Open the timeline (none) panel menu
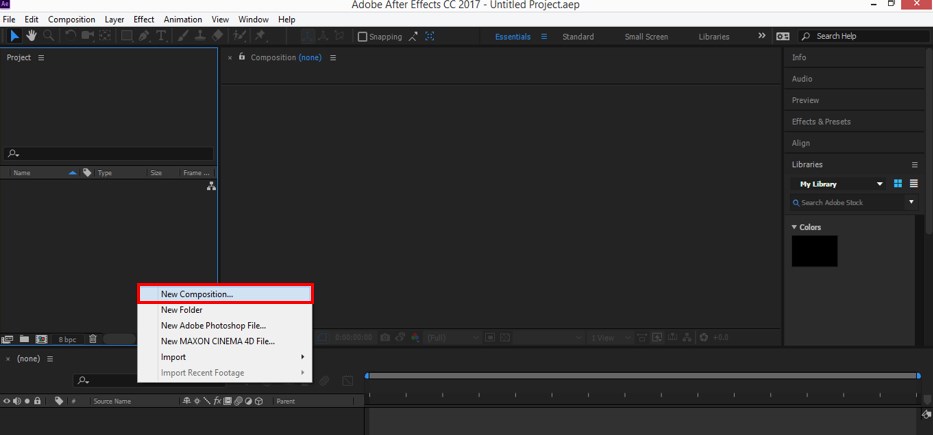 pyautogui.click(x=51, y=359)
